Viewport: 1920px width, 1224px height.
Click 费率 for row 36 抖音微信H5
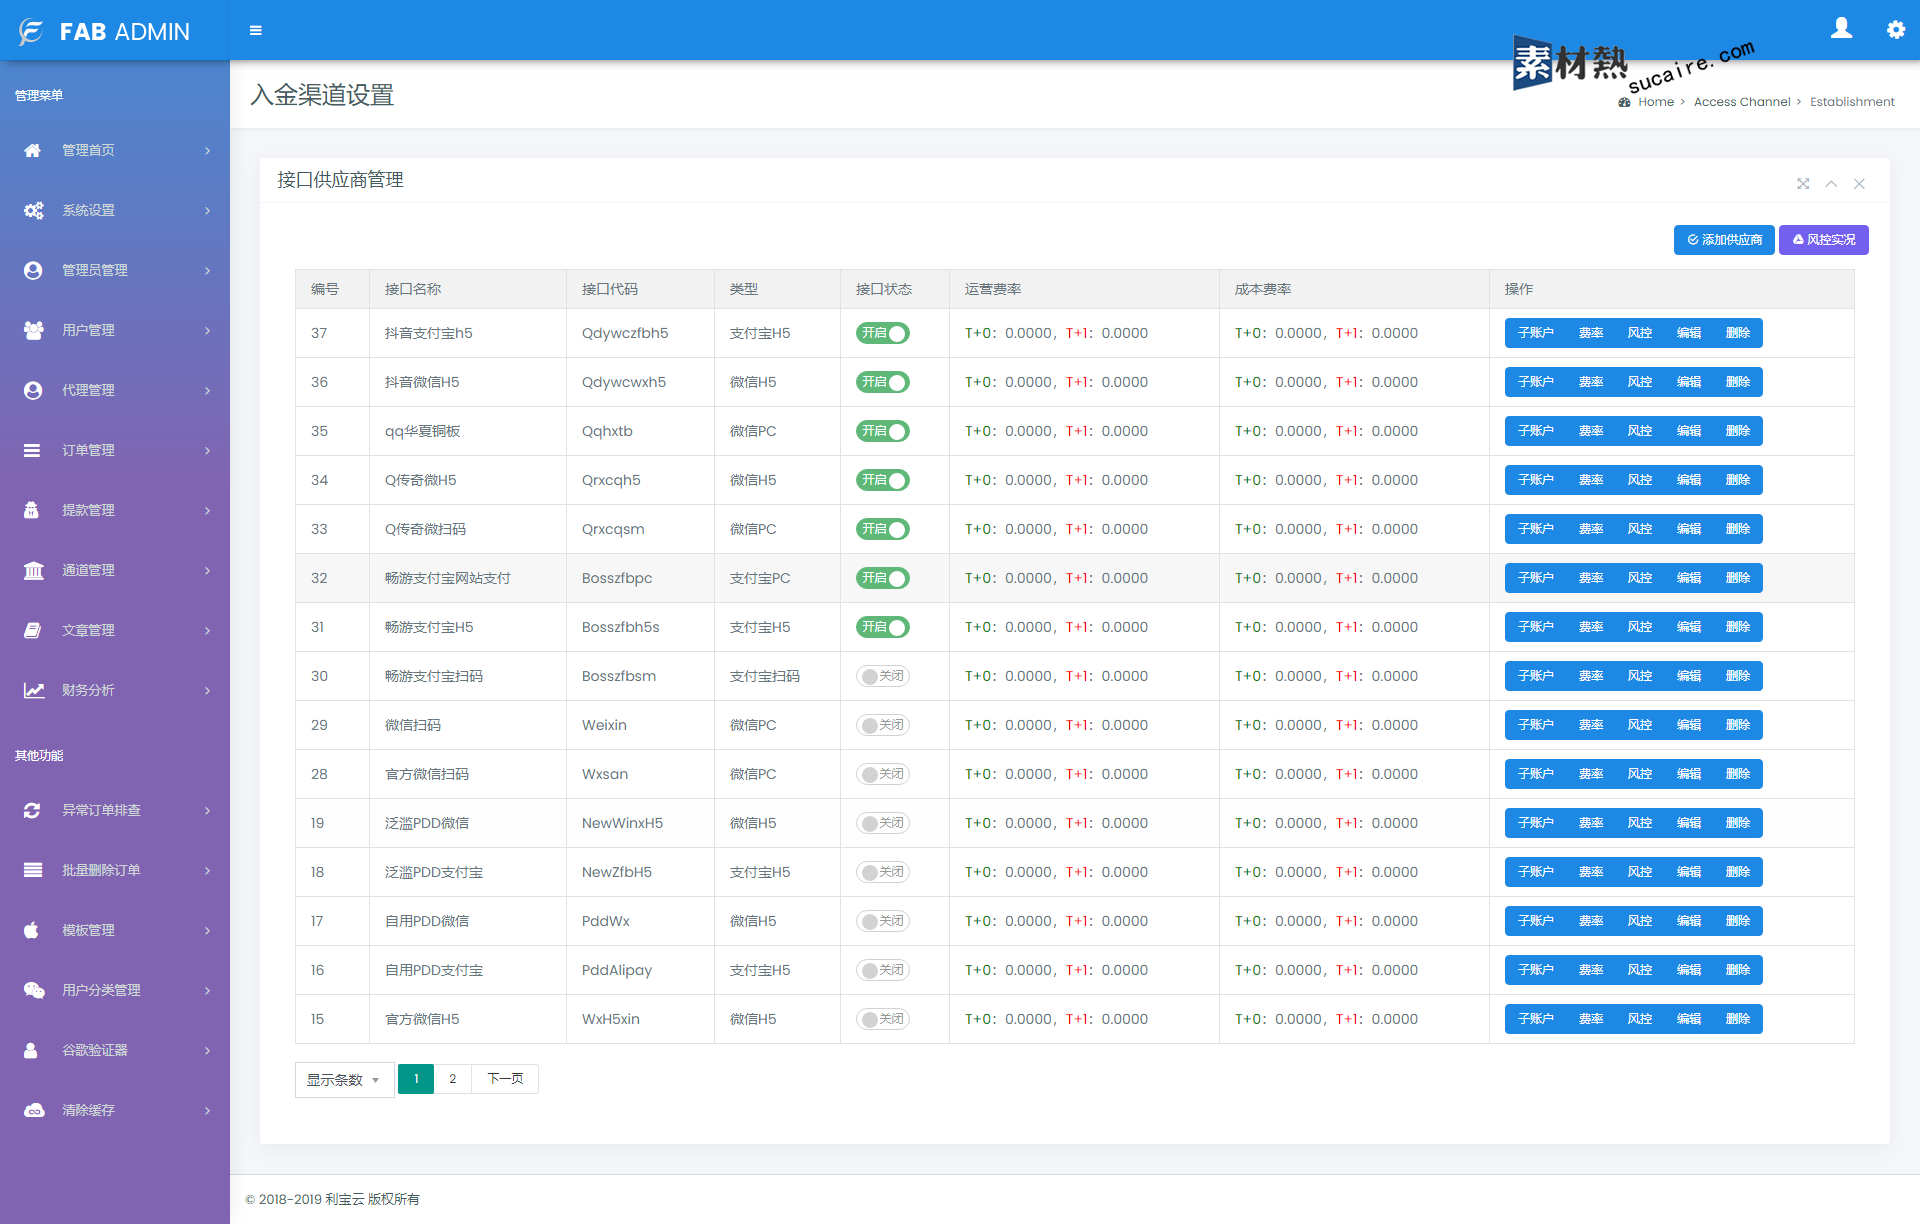[1591, 382]
